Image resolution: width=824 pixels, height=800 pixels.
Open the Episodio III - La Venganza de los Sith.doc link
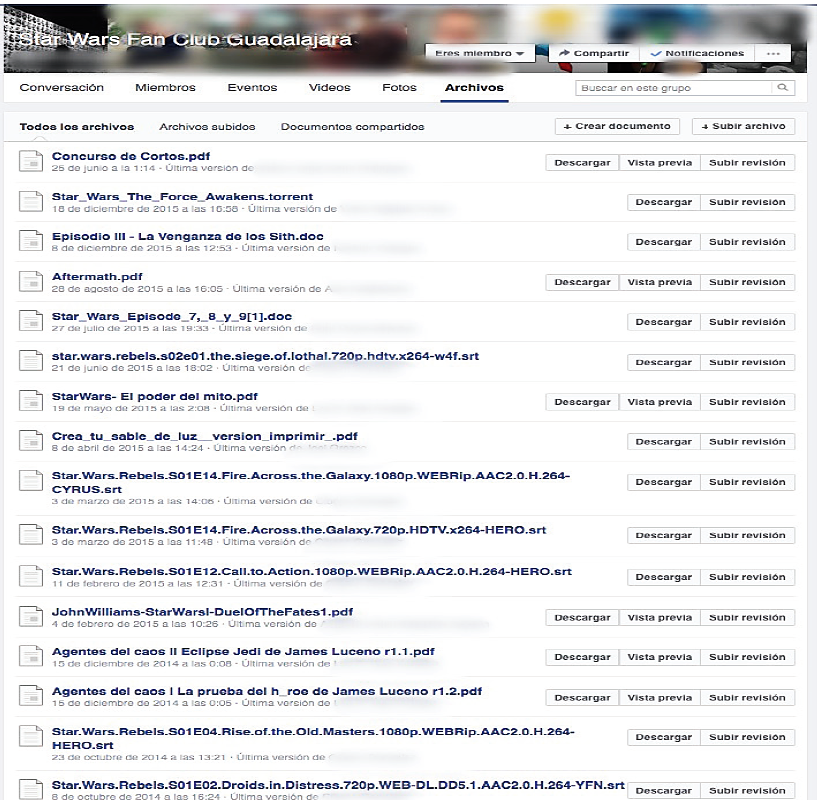pyautogui.click(x=187, y=237)
